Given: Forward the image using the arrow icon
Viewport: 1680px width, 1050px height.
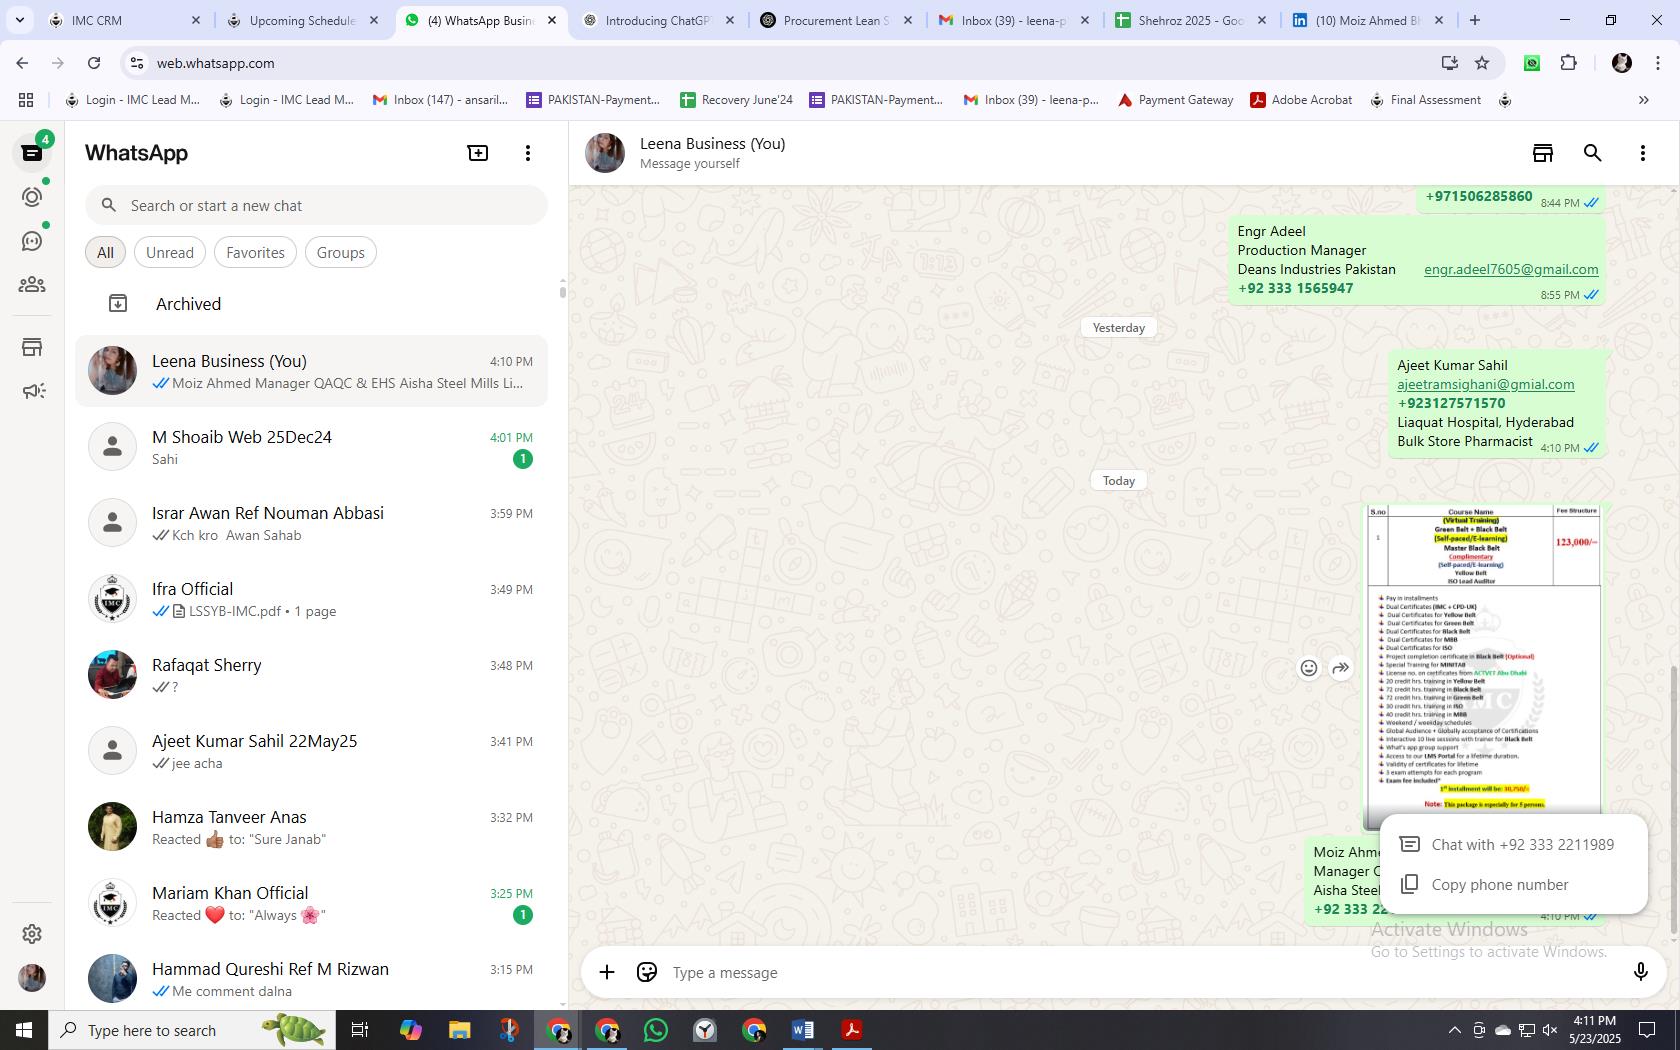Looking at the screenshot, I should (1341, 668).
